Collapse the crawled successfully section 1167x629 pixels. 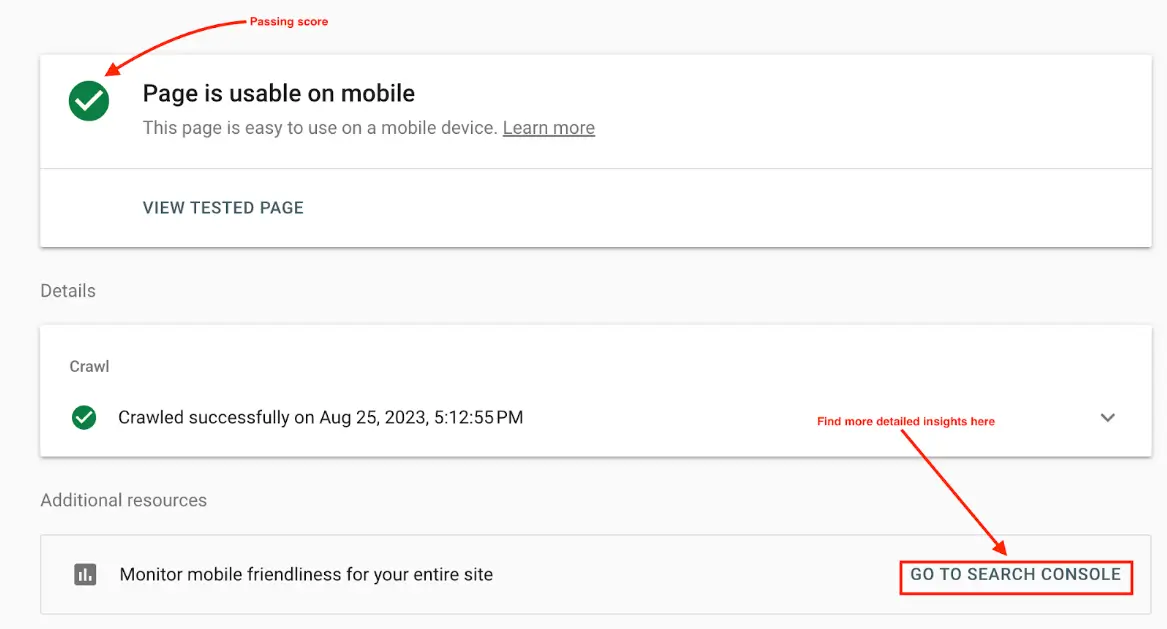click(x=1107, y=417)
